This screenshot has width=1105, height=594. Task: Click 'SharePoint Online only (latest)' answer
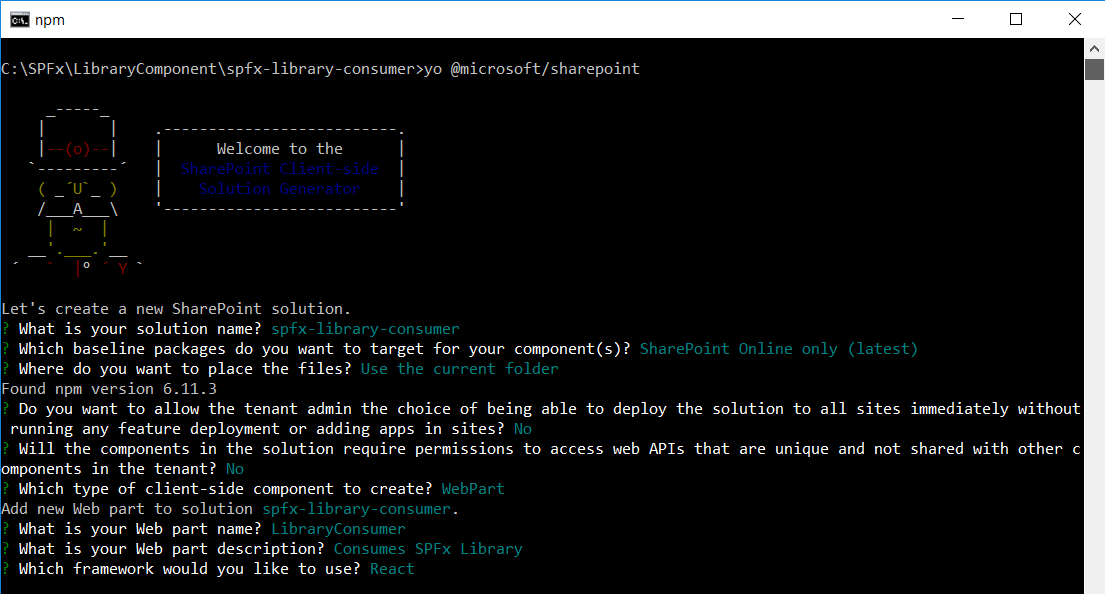point(779,349)
